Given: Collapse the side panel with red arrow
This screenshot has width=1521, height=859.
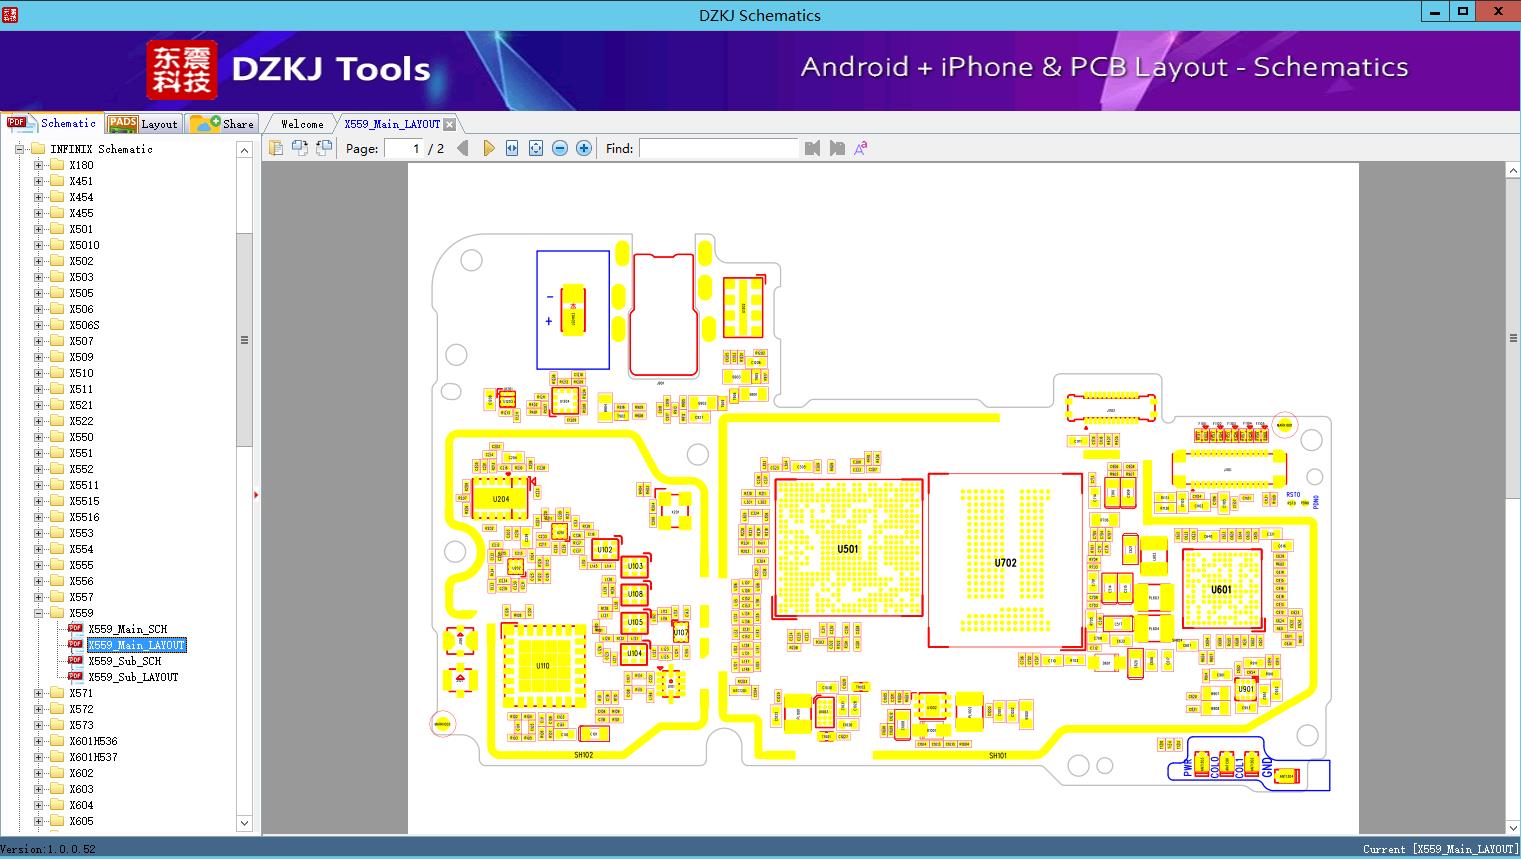Looking at the screenshot, I should pyautogui.click(x=256, y=494).
